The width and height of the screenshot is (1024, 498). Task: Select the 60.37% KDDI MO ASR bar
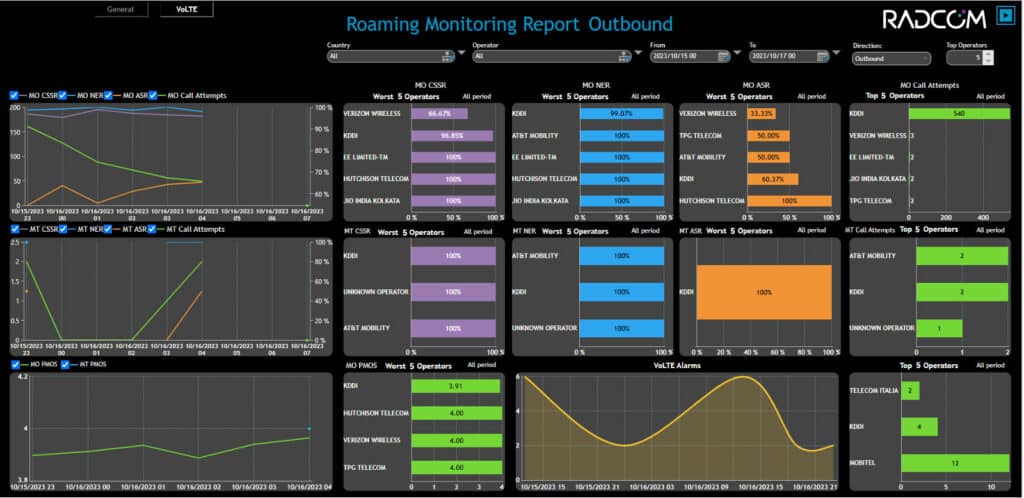[x=773, y=179]
